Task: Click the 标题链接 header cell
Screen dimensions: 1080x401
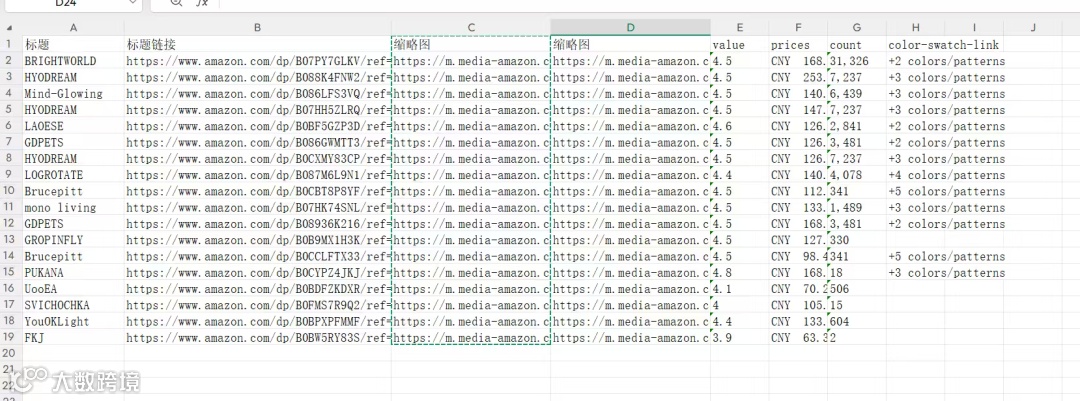Action: tap(258, 44)
